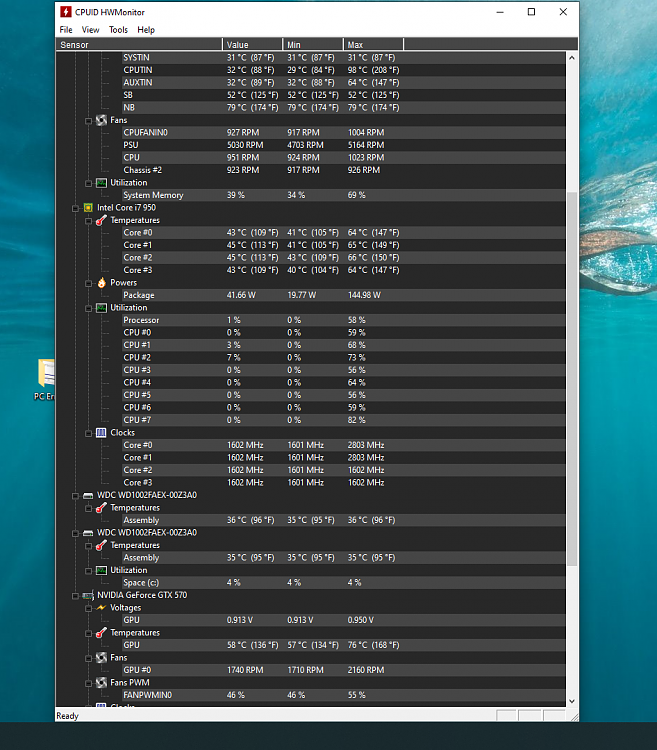
Task: Collapse the Intel Core i7 950 tree node
Action: 76,208
